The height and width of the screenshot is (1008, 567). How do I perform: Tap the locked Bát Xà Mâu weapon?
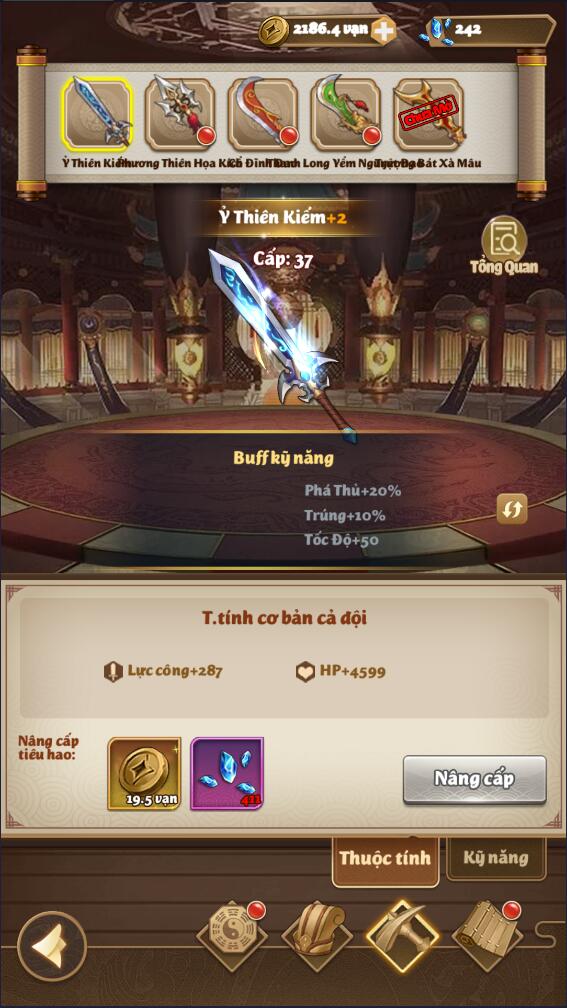coord(428,114)
